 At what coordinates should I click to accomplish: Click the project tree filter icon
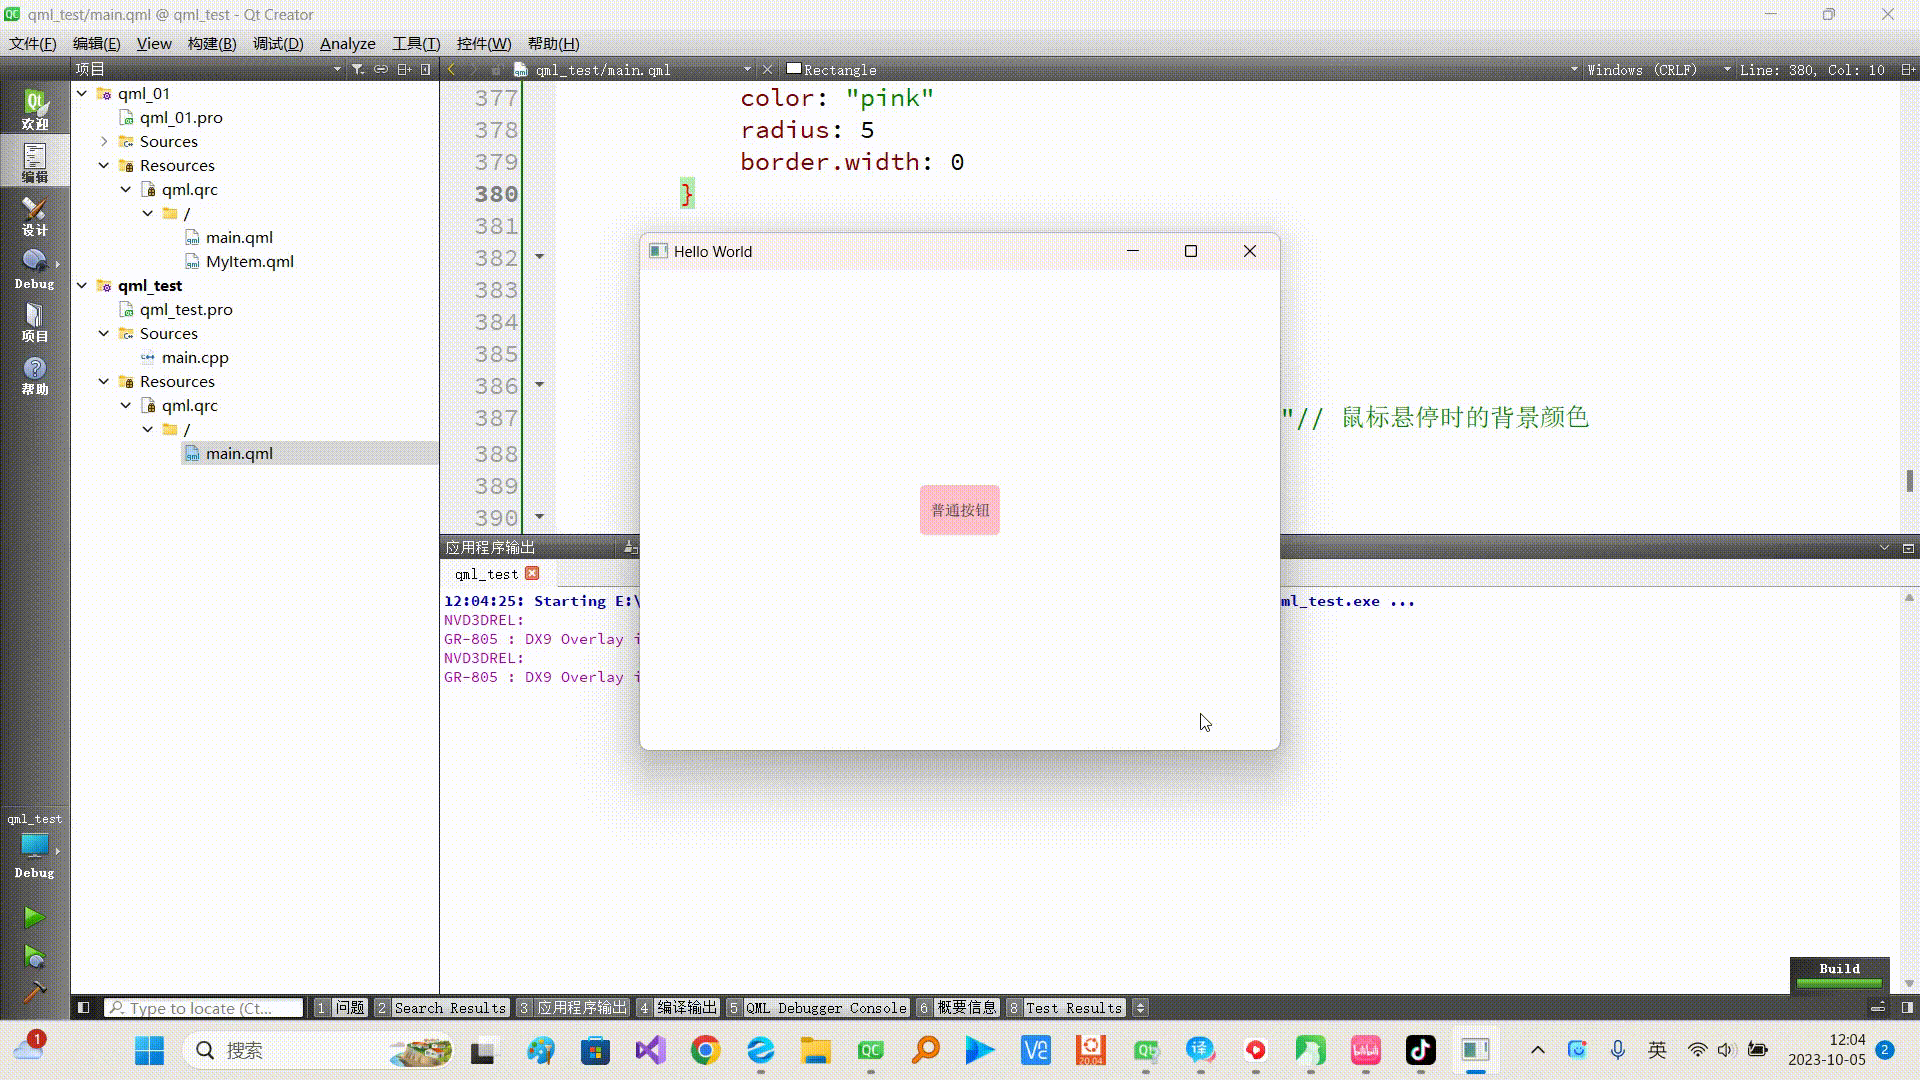[357, 69]
